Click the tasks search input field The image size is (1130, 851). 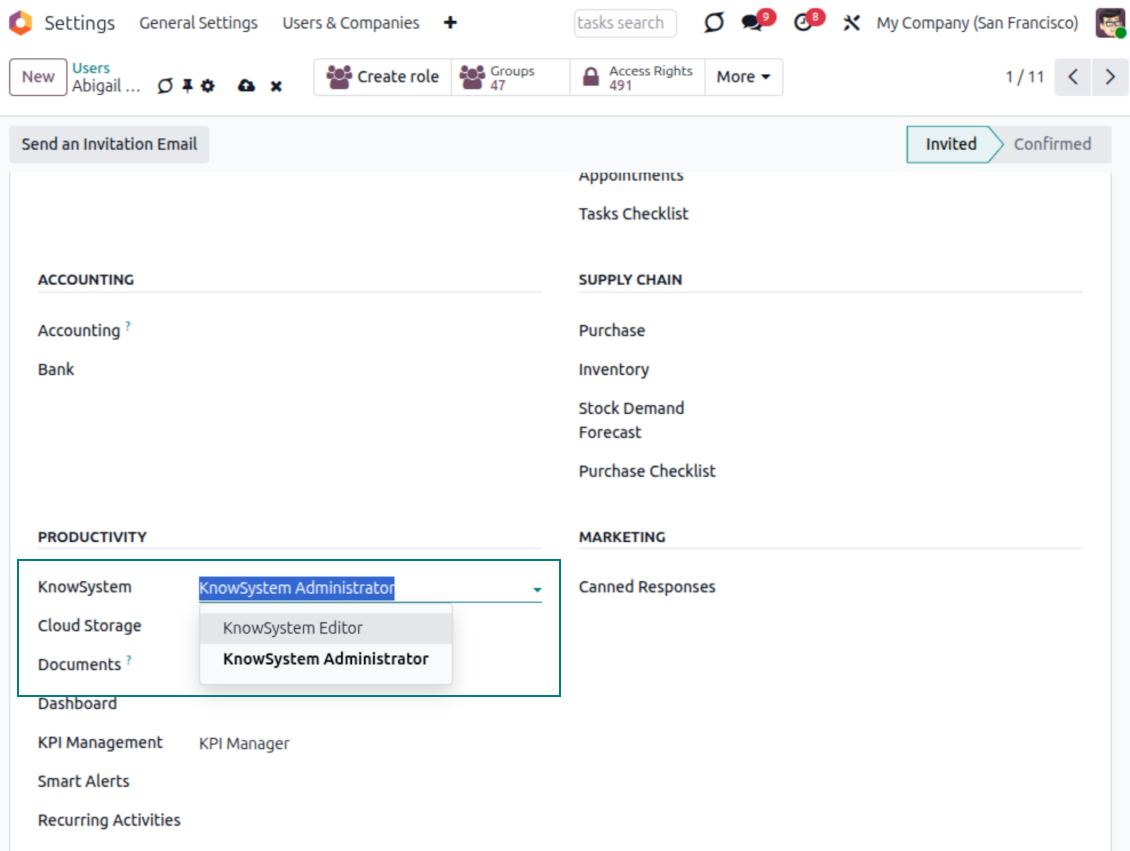pyautogui.click(x=624, y=23)
